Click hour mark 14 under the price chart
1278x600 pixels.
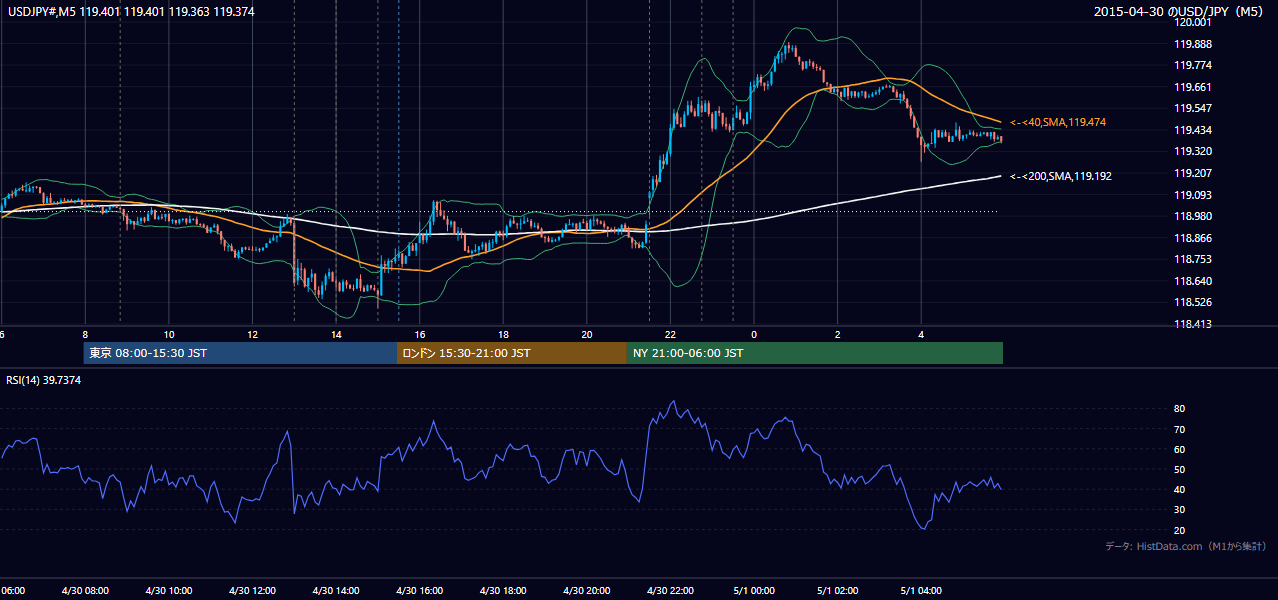pyautogui.click(x=337, y=335)
